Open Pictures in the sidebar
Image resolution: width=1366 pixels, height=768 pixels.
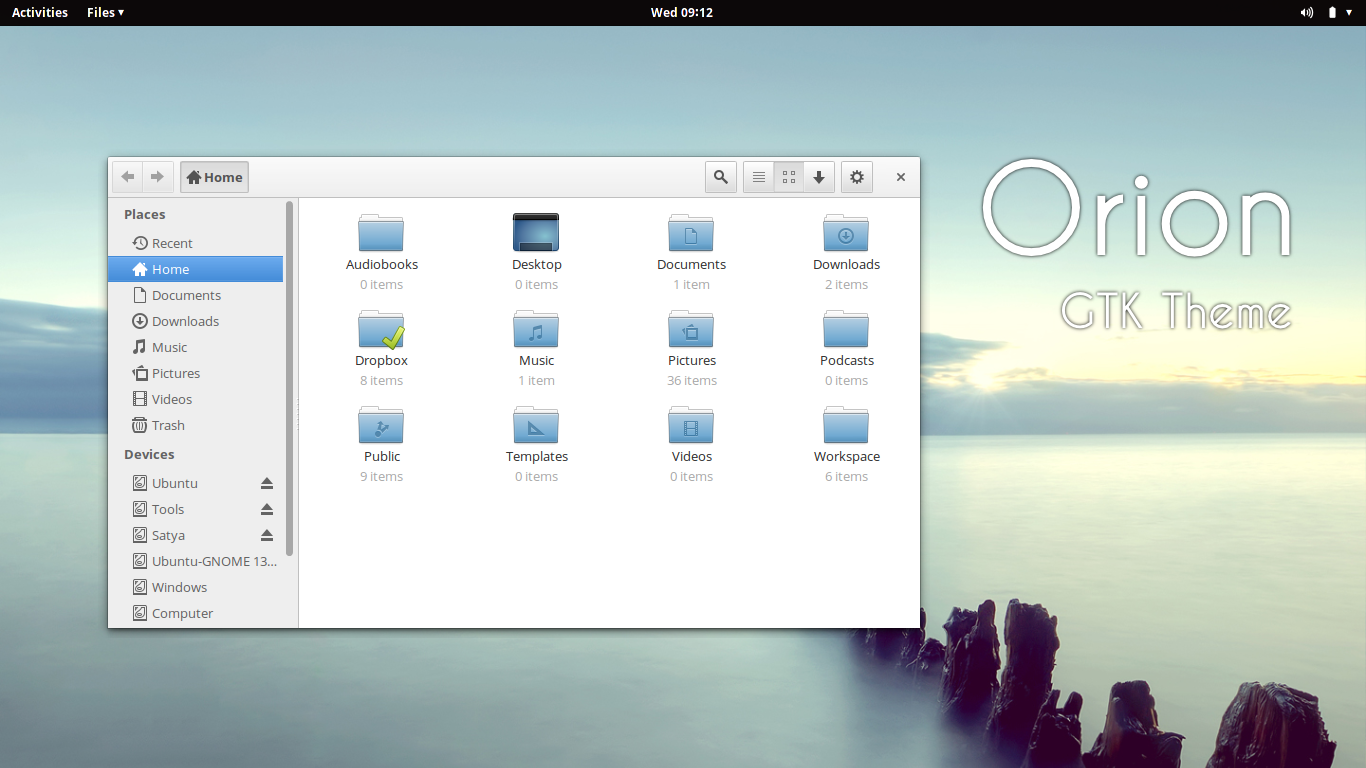pos(196,373)
